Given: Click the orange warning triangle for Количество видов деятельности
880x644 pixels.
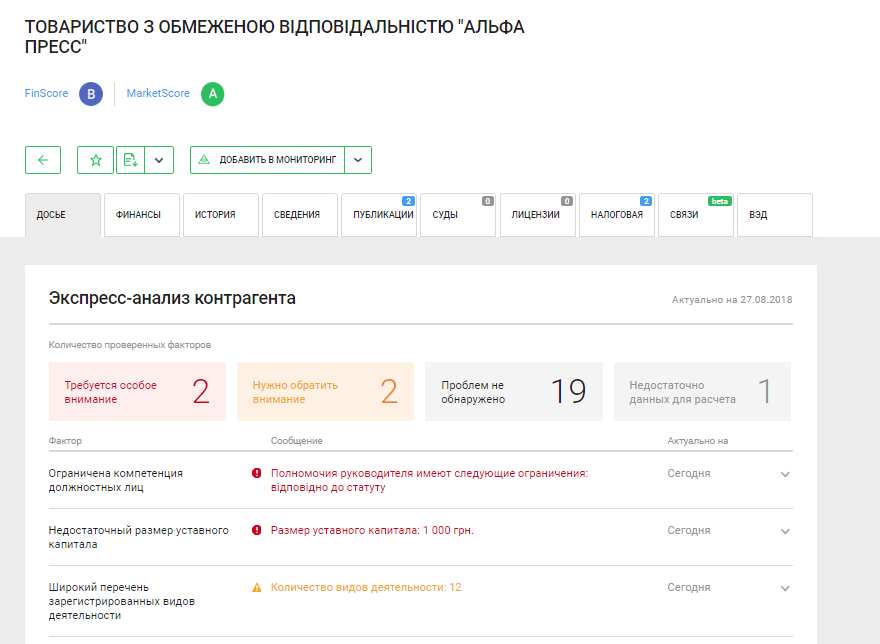Looking at the screenshot, I should coord(256,588).
